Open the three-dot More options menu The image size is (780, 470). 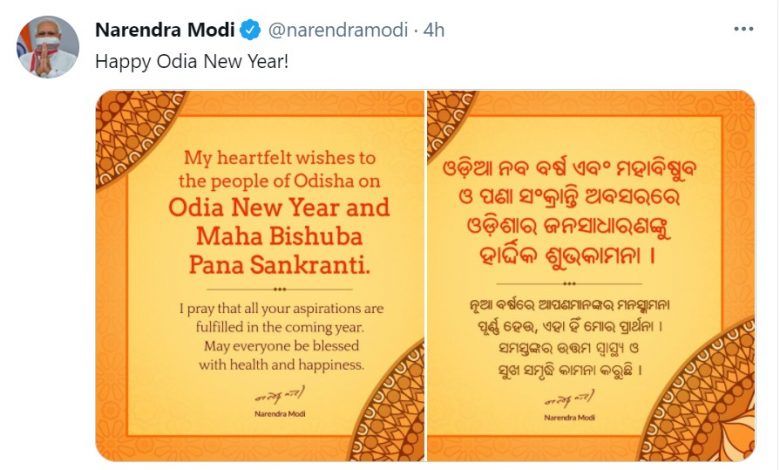click(743, 29)
